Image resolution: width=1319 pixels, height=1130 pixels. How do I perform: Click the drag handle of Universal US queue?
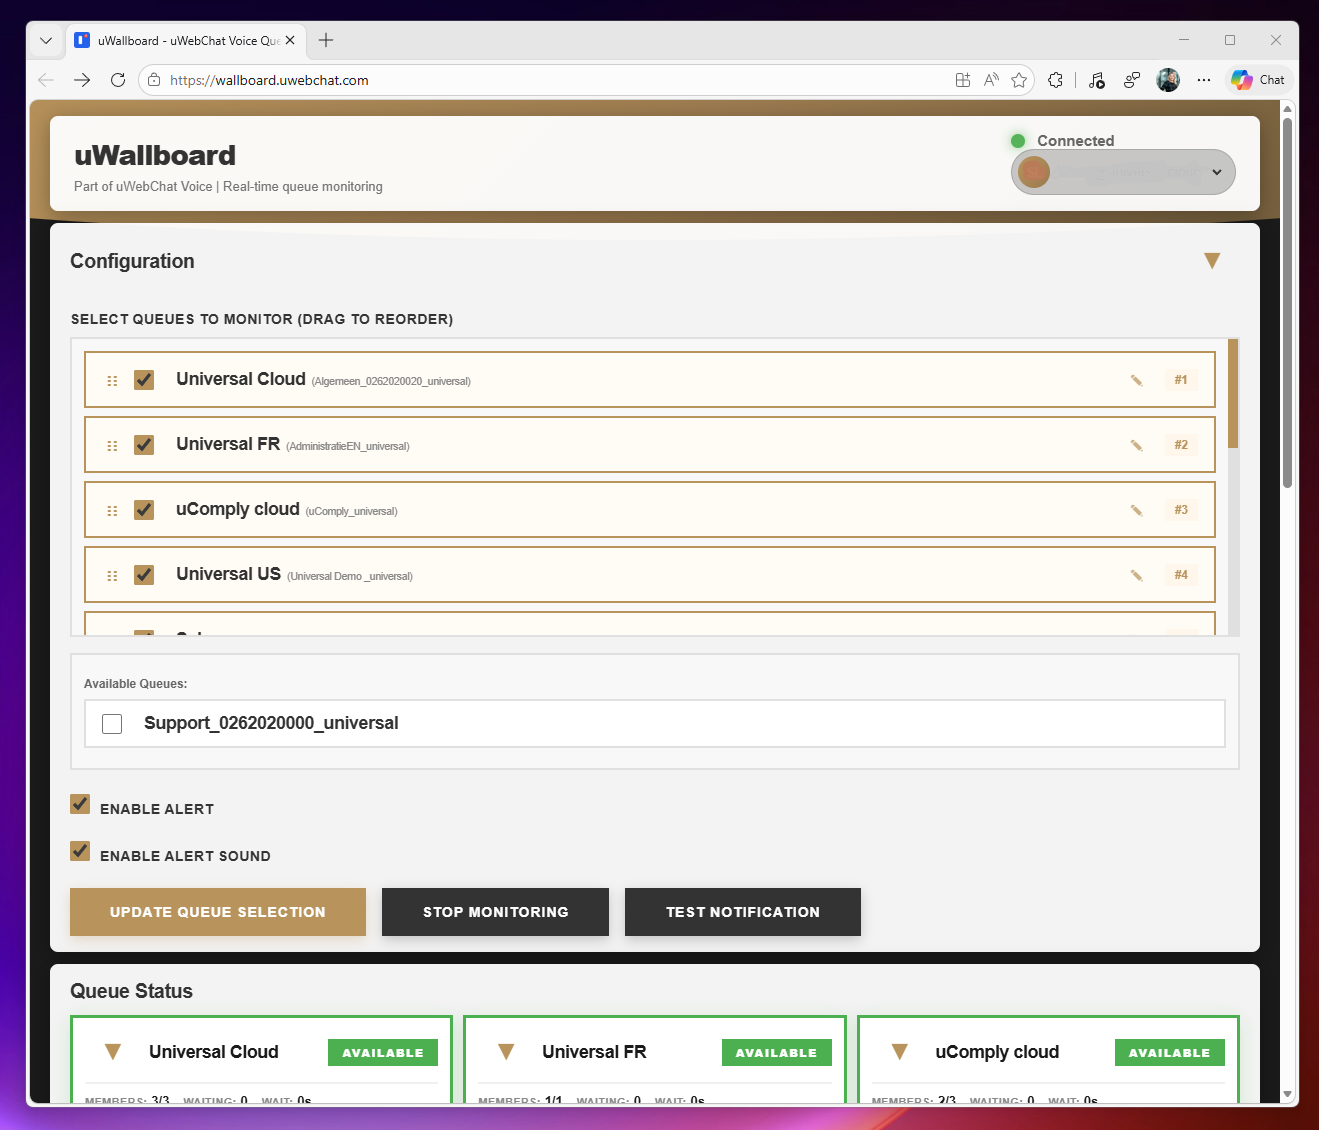tap(112, 576)
